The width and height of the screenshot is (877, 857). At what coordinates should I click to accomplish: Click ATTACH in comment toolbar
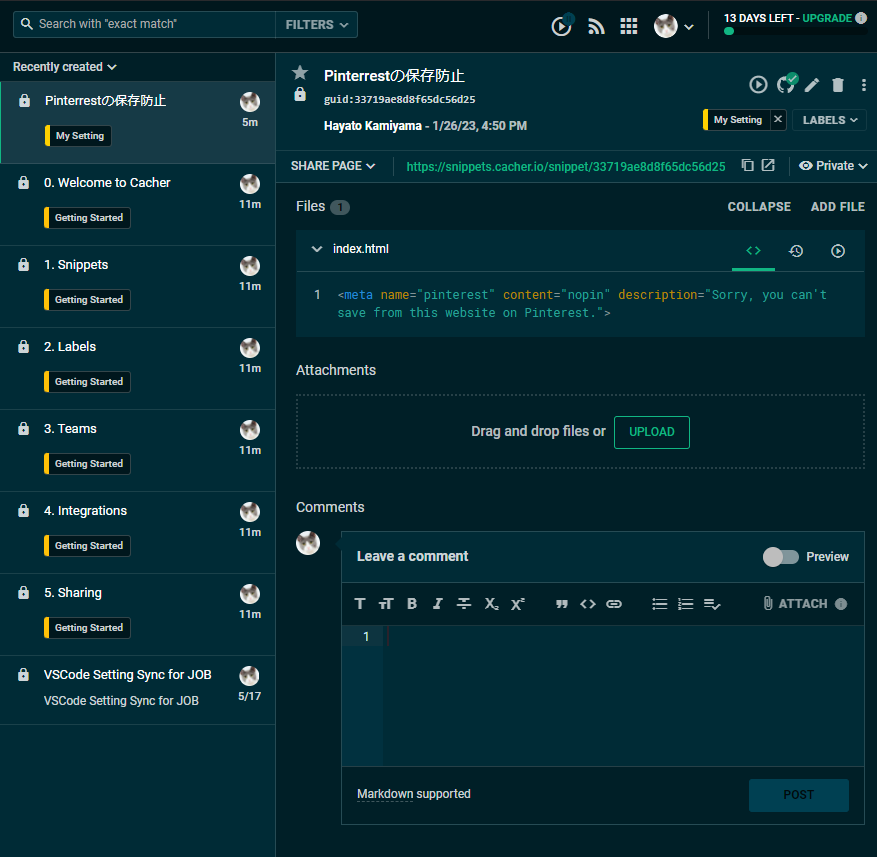[795, 604]
